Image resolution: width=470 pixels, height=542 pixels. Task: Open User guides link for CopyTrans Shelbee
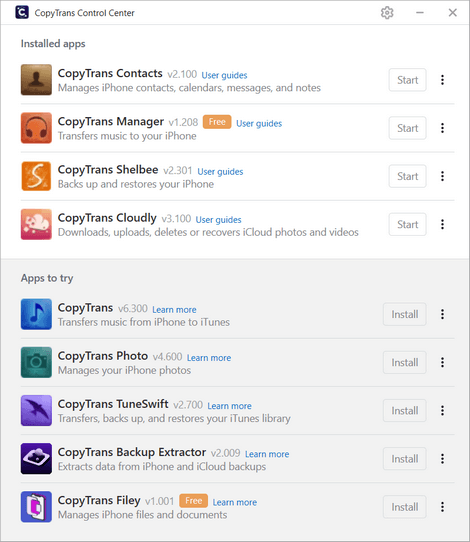pyautogui.click(x=220, y=171)
